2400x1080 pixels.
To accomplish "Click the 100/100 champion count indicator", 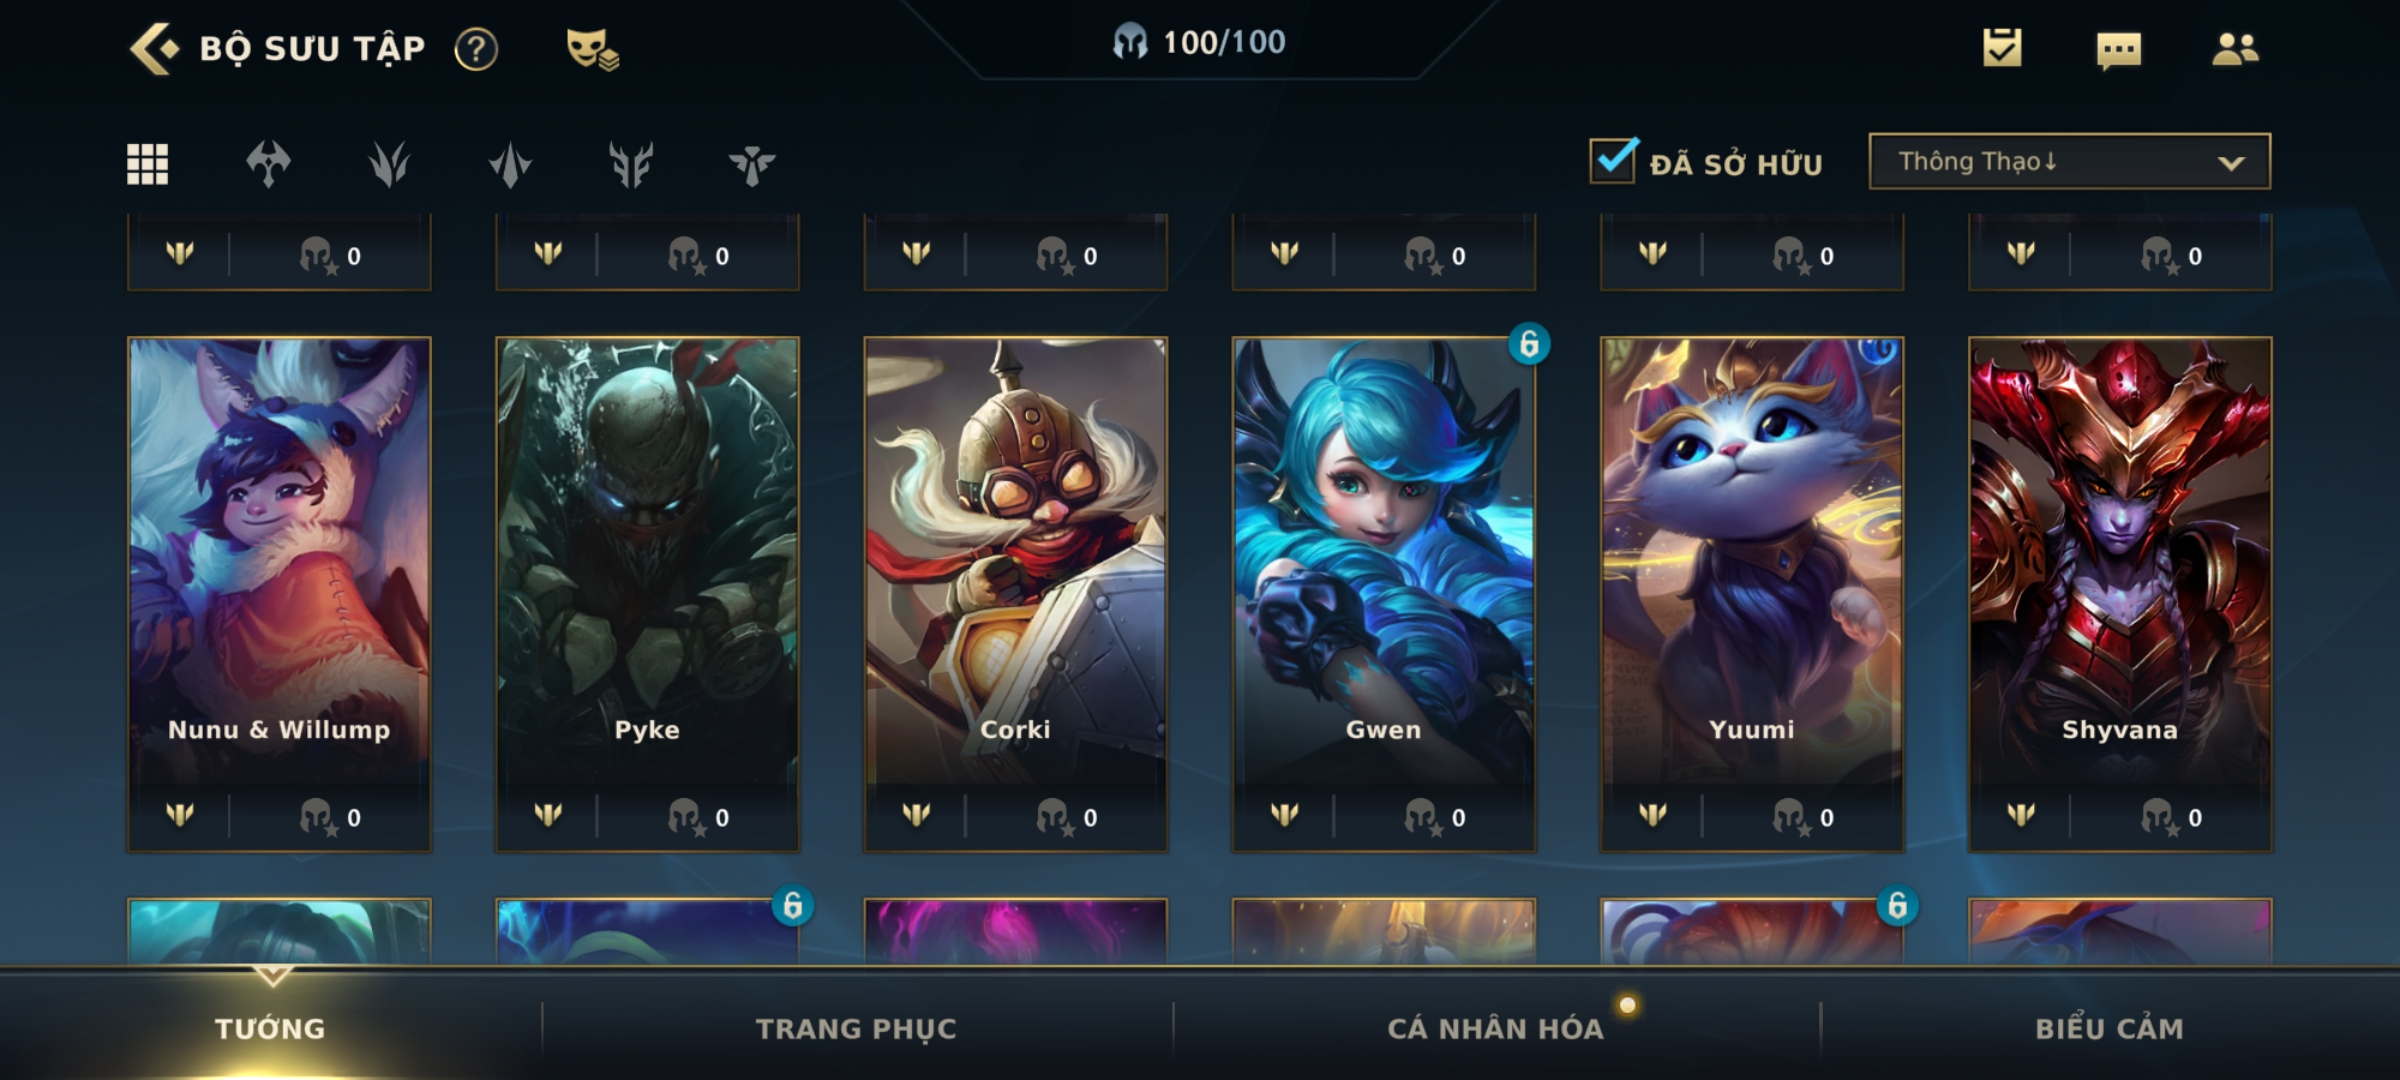I will pyautogui.click(x=1199, y=42).
